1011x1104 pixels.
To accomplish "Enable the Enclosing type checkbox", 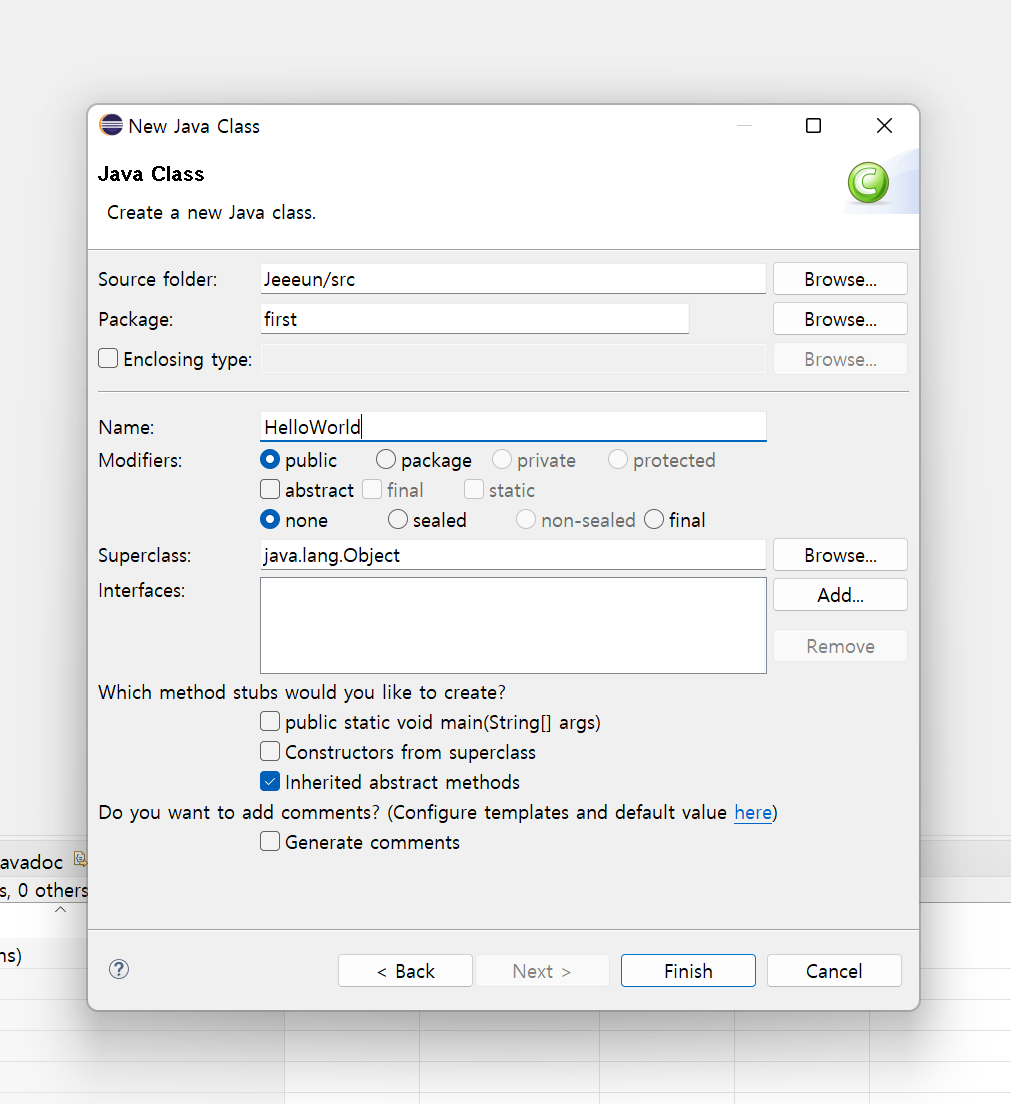I will 108,358.
